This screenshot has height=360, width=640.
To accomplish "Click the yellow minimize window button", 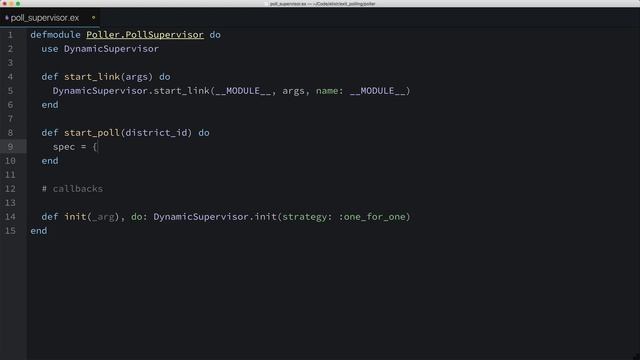I will click(x=11, y=4).
